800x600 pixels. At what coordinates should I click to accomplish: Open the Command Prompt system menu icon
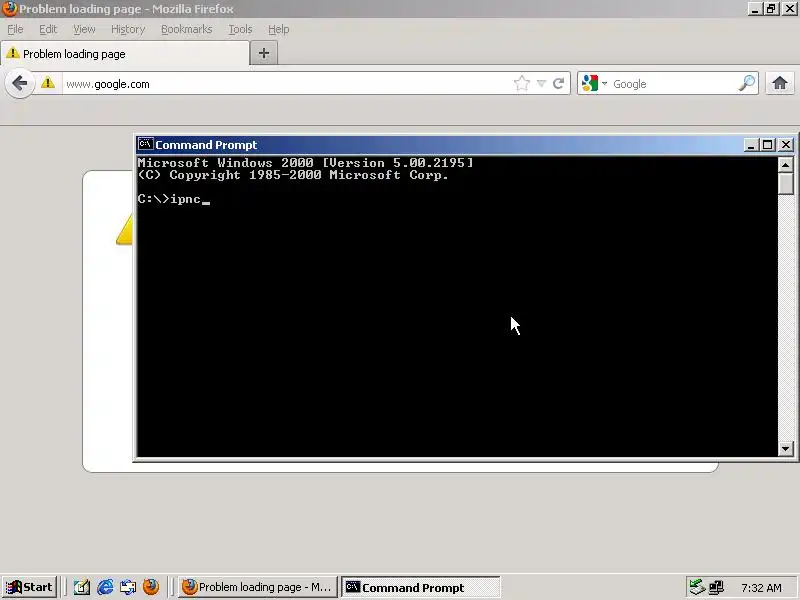145,144
